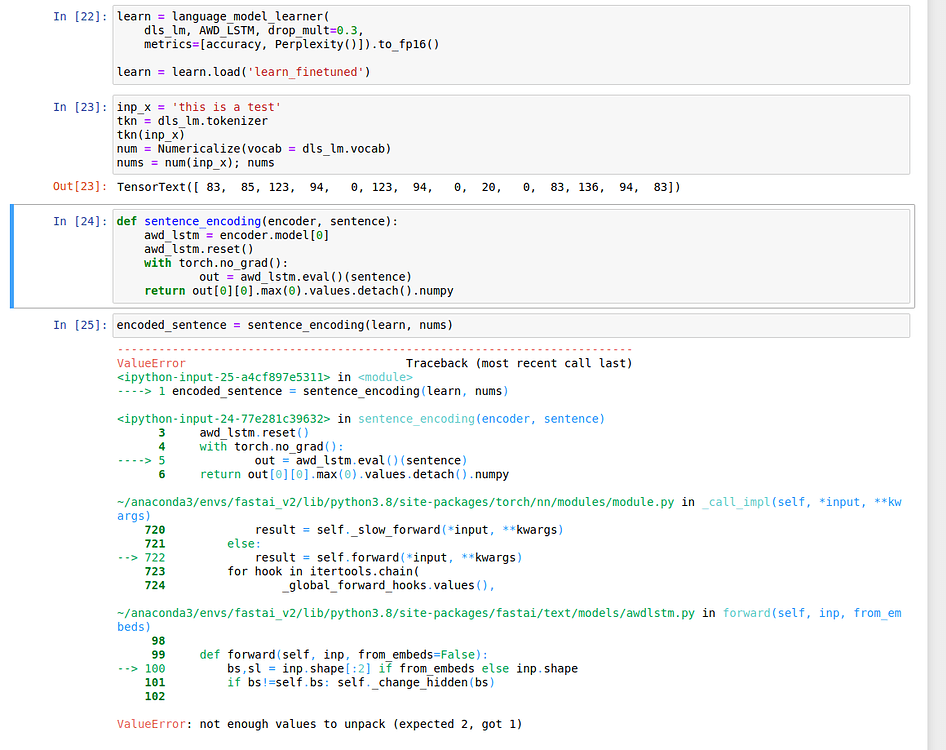Click the ipython-input-25 traceback reference

point(215,377)
